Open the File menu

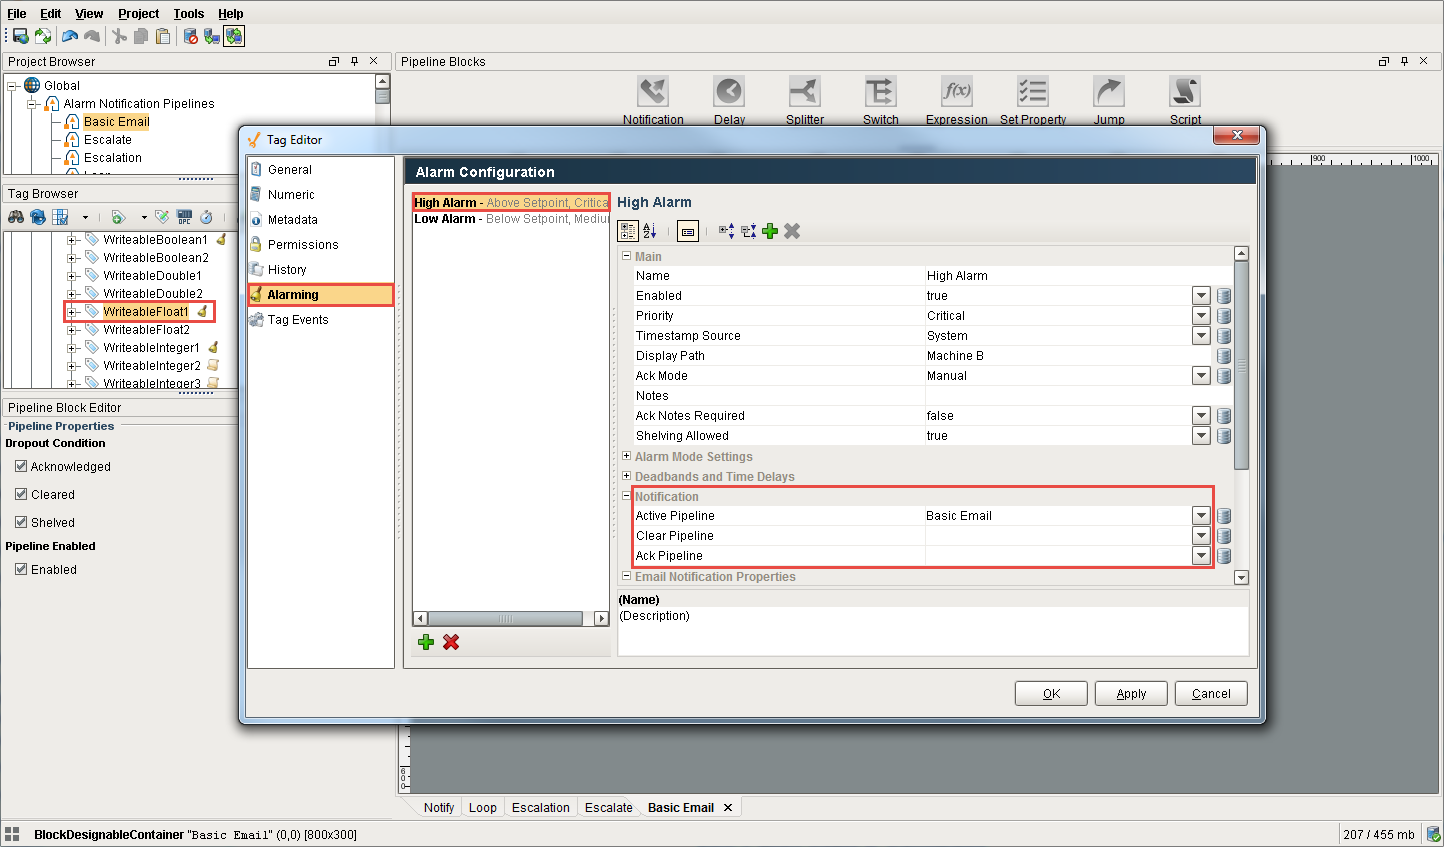17,13
